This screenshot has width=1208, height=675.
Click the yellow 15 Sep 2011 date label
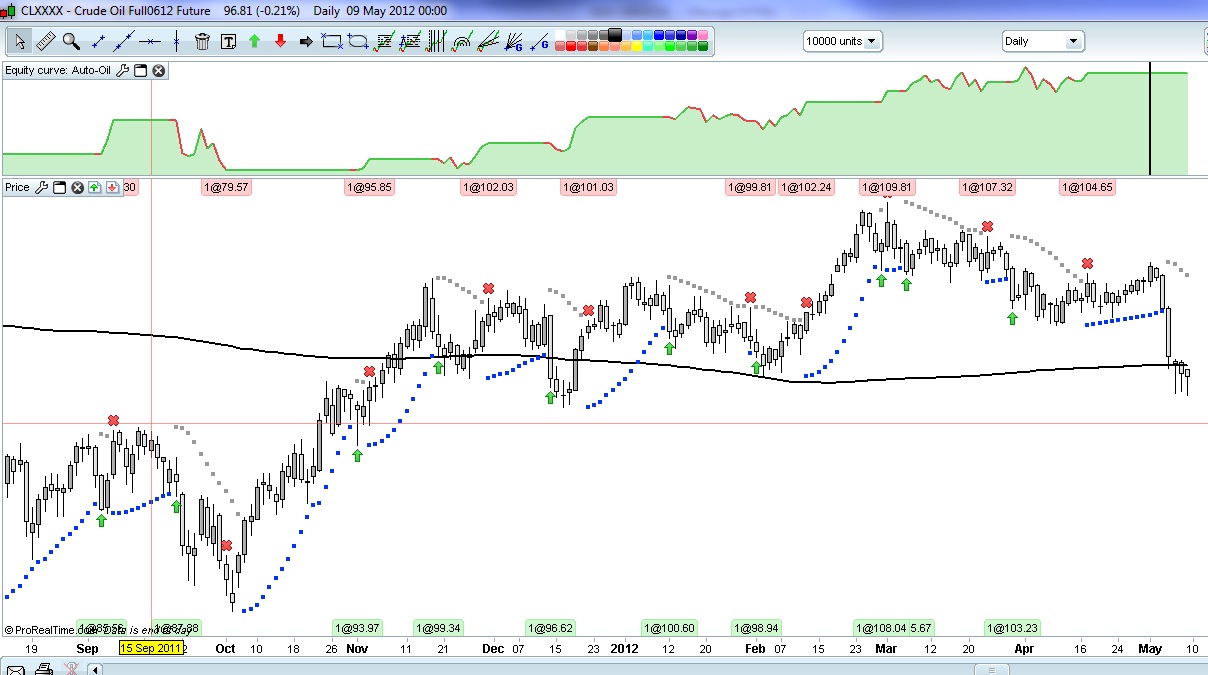(151, 648)
